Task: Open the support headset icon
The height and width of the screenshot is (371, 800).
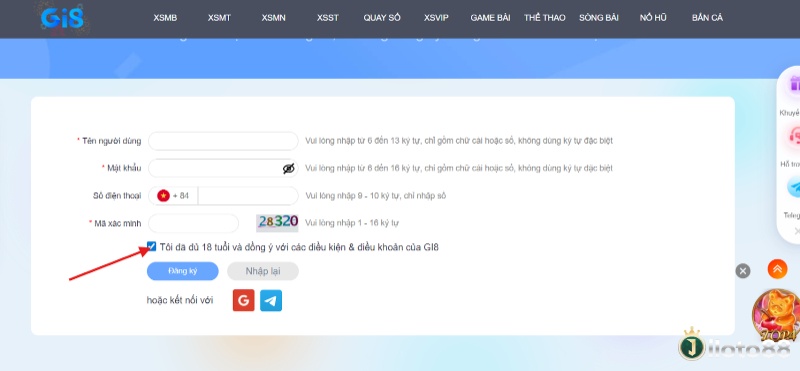Action: pos(793,138)
